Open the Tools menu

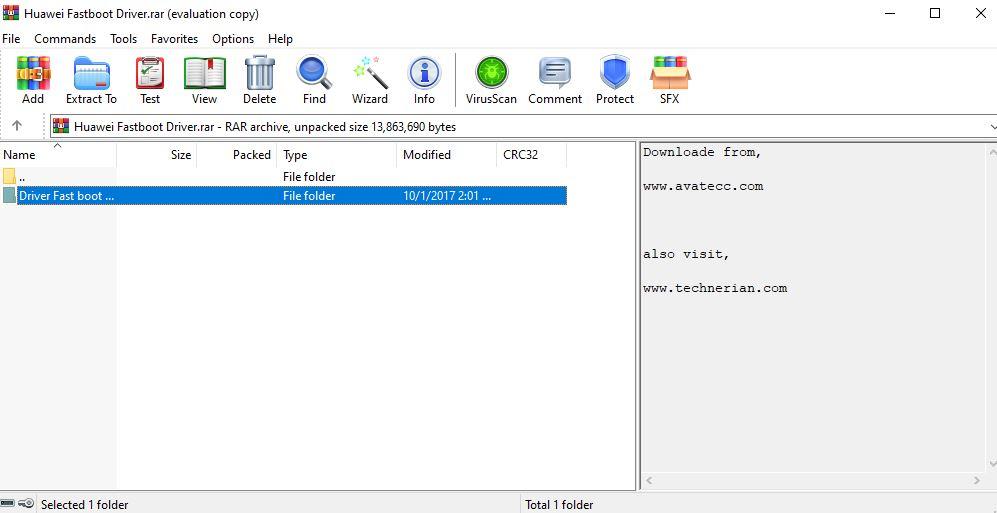123,39
